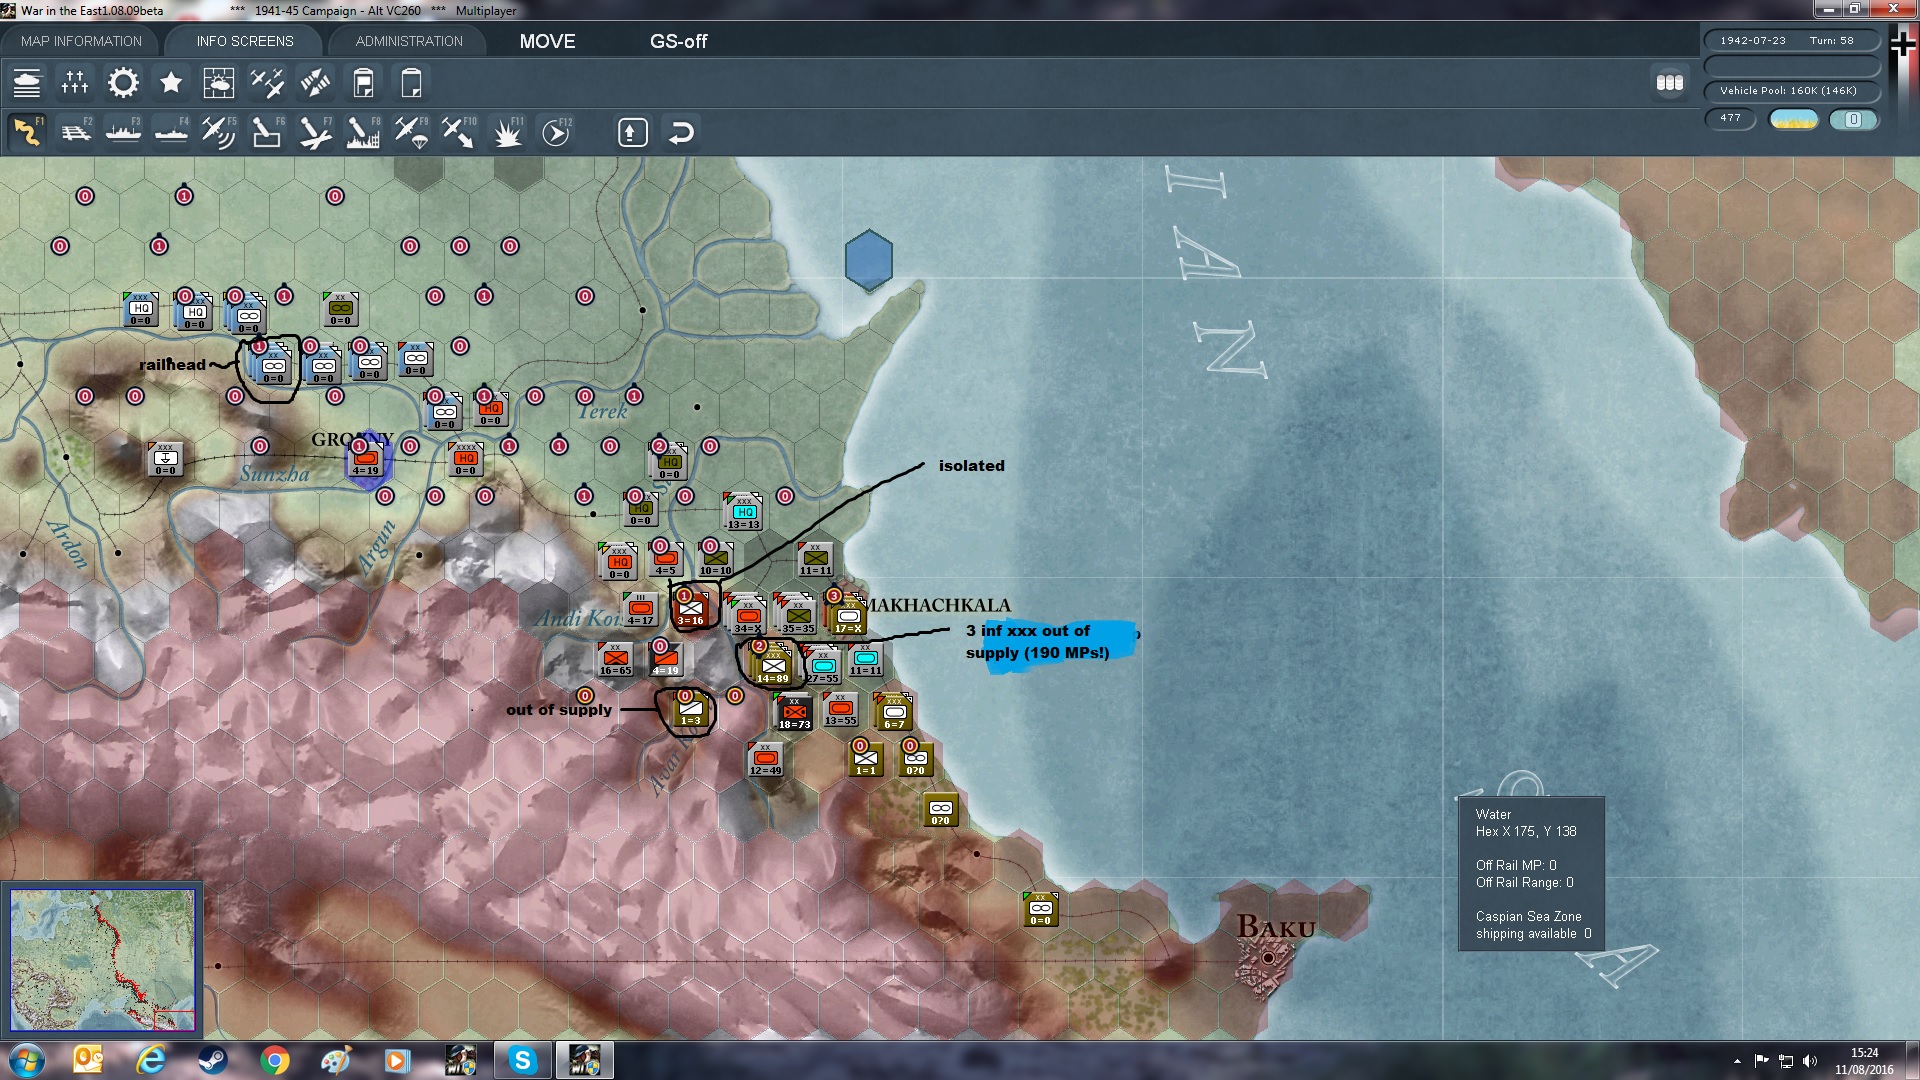
Task: Click the MOVE mode label
Action: (x=547, y=41)
